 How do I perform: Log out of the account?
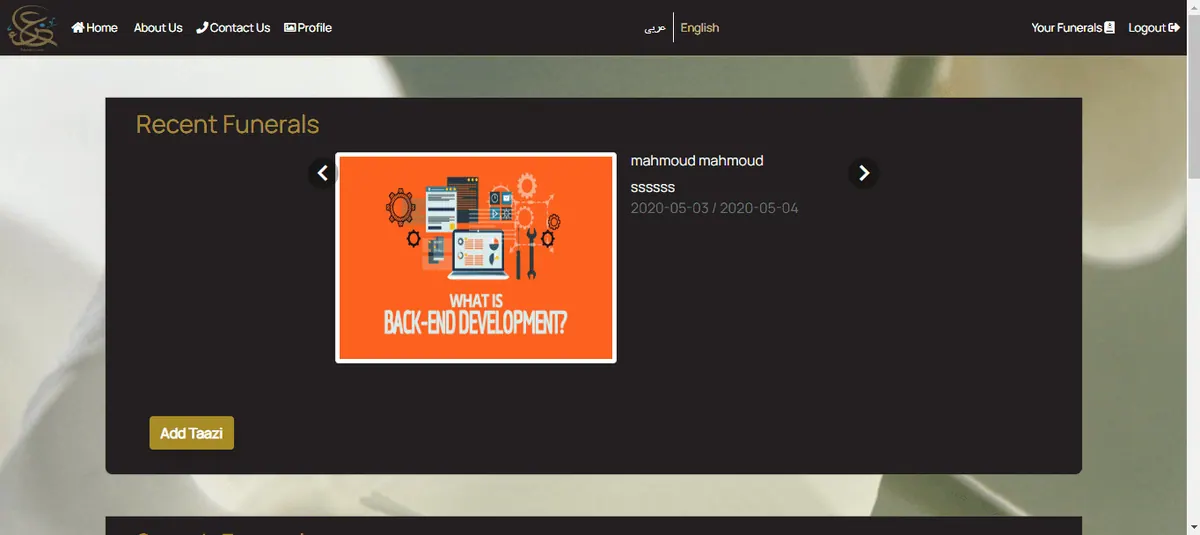pos(1154,28)
